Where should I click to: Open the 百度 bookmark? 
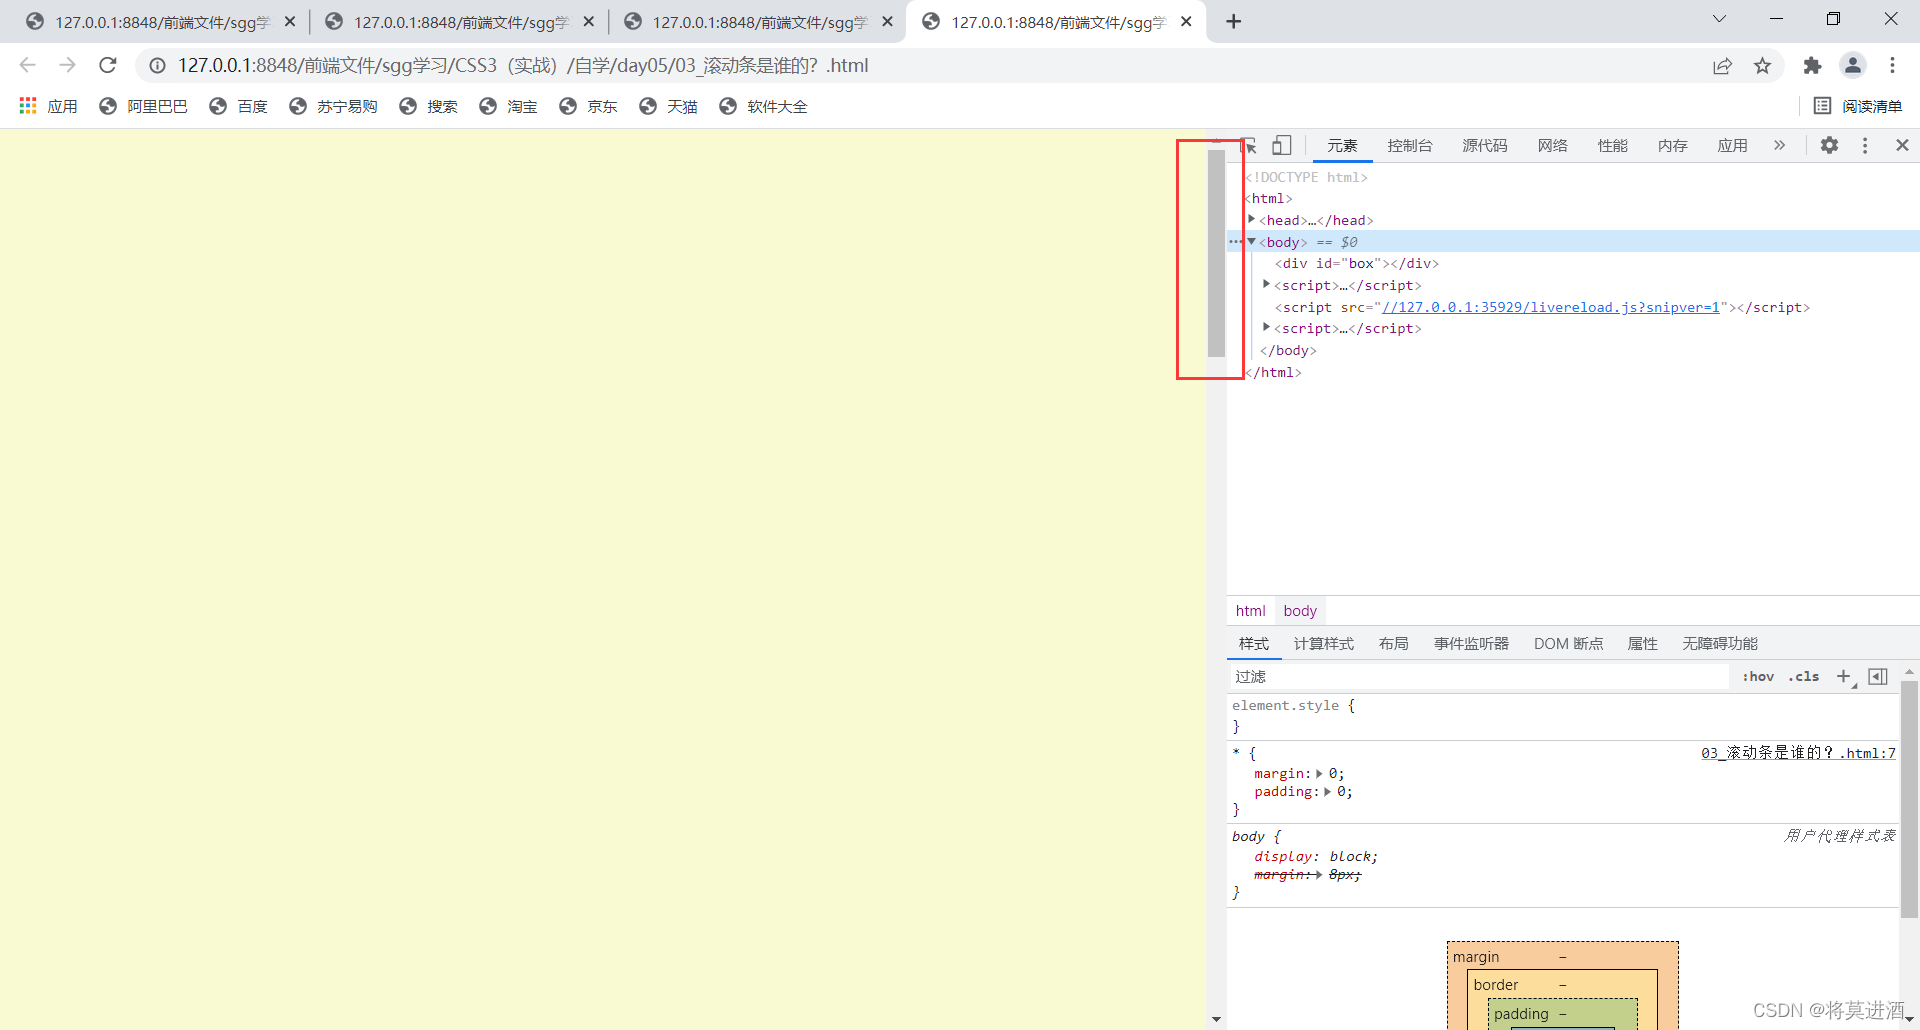tap(238, 106)
